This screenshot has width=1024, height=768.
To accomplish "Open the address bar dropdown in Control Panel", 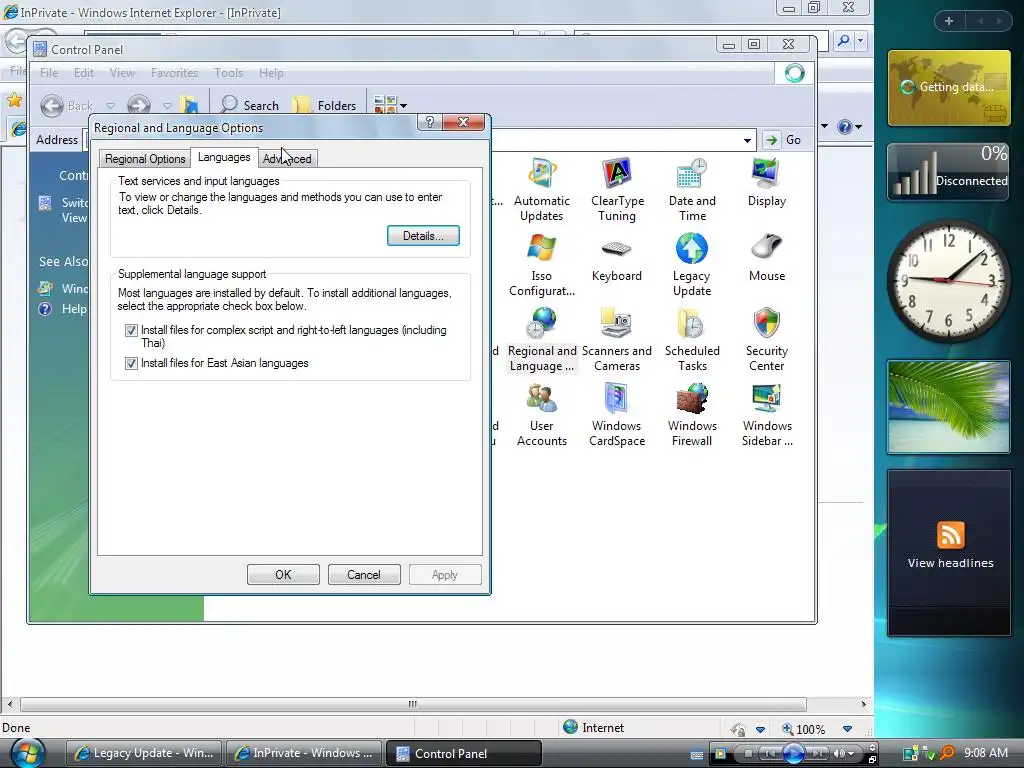I will pyautogui.click(x=747, y=140).
